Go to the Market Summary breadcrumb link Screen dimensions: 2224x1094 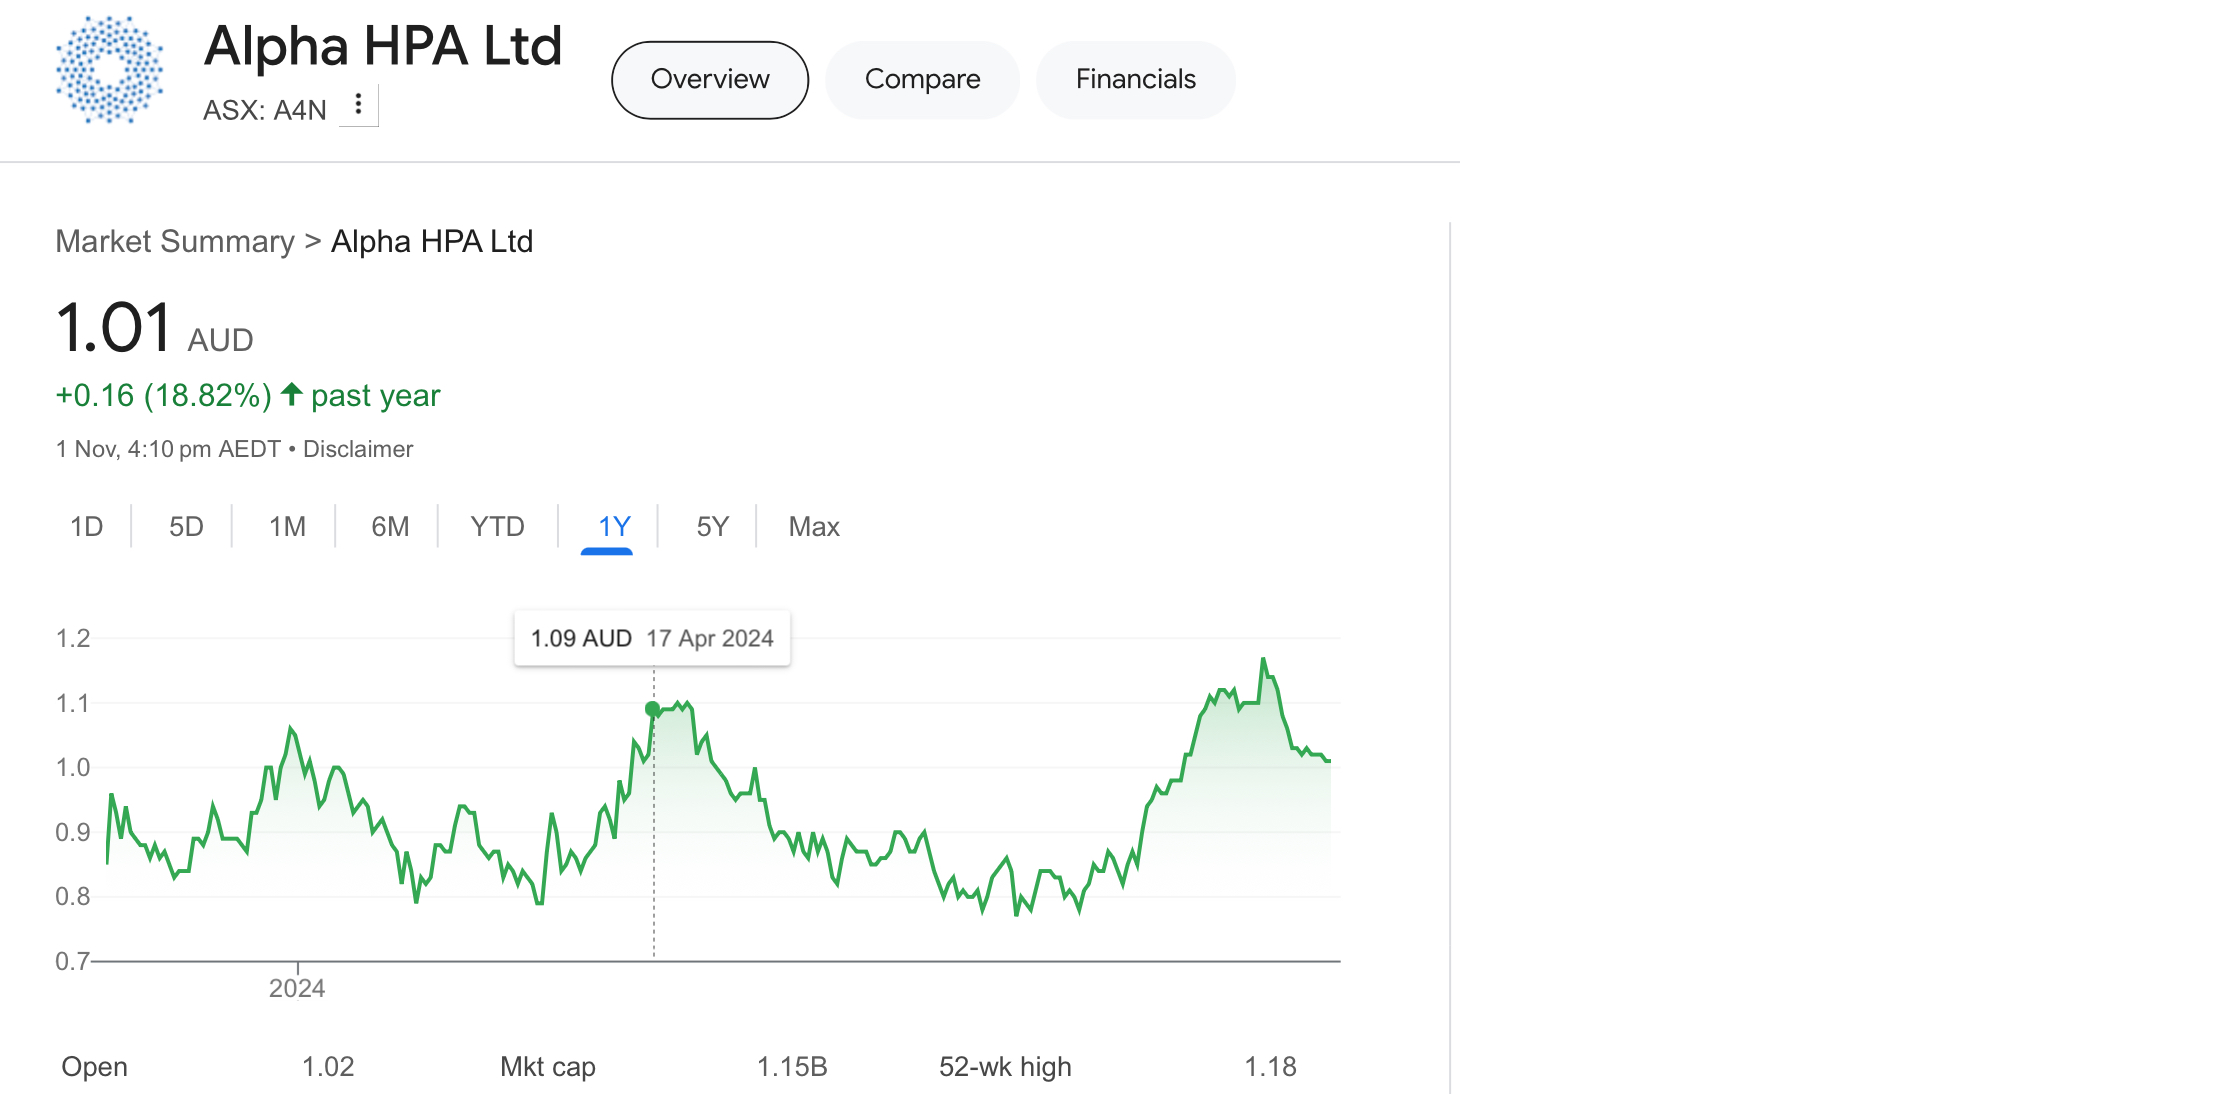click(175, 242)
